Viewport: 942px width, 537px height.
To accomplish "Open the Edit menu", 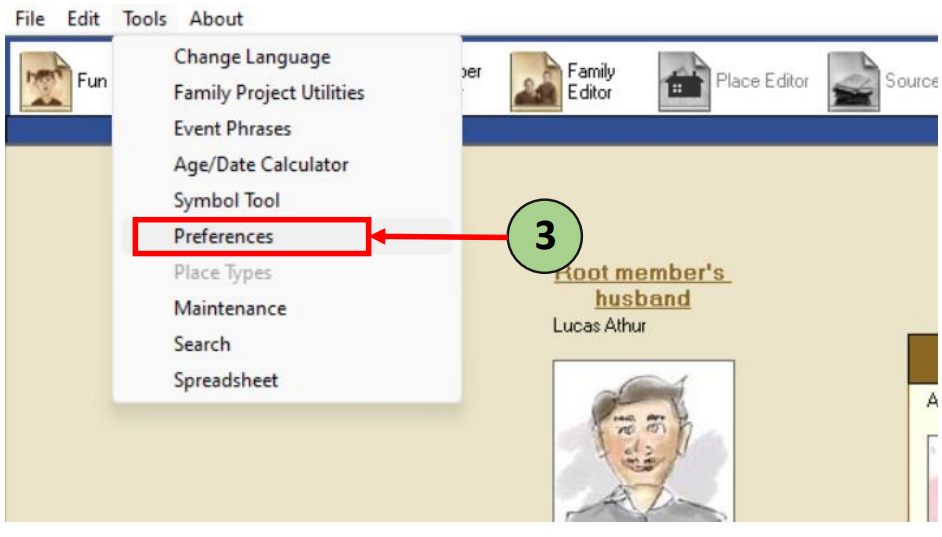I will pyautogui.click(x=84, y=18).
